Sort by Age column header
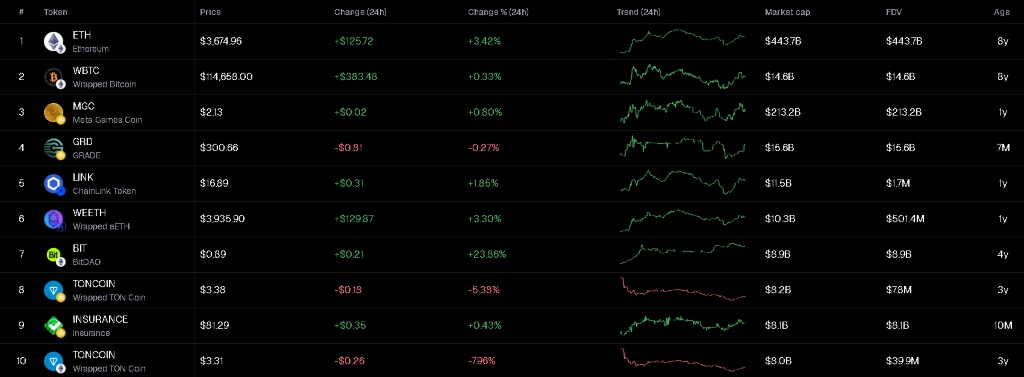 [x=1001, y=12]
